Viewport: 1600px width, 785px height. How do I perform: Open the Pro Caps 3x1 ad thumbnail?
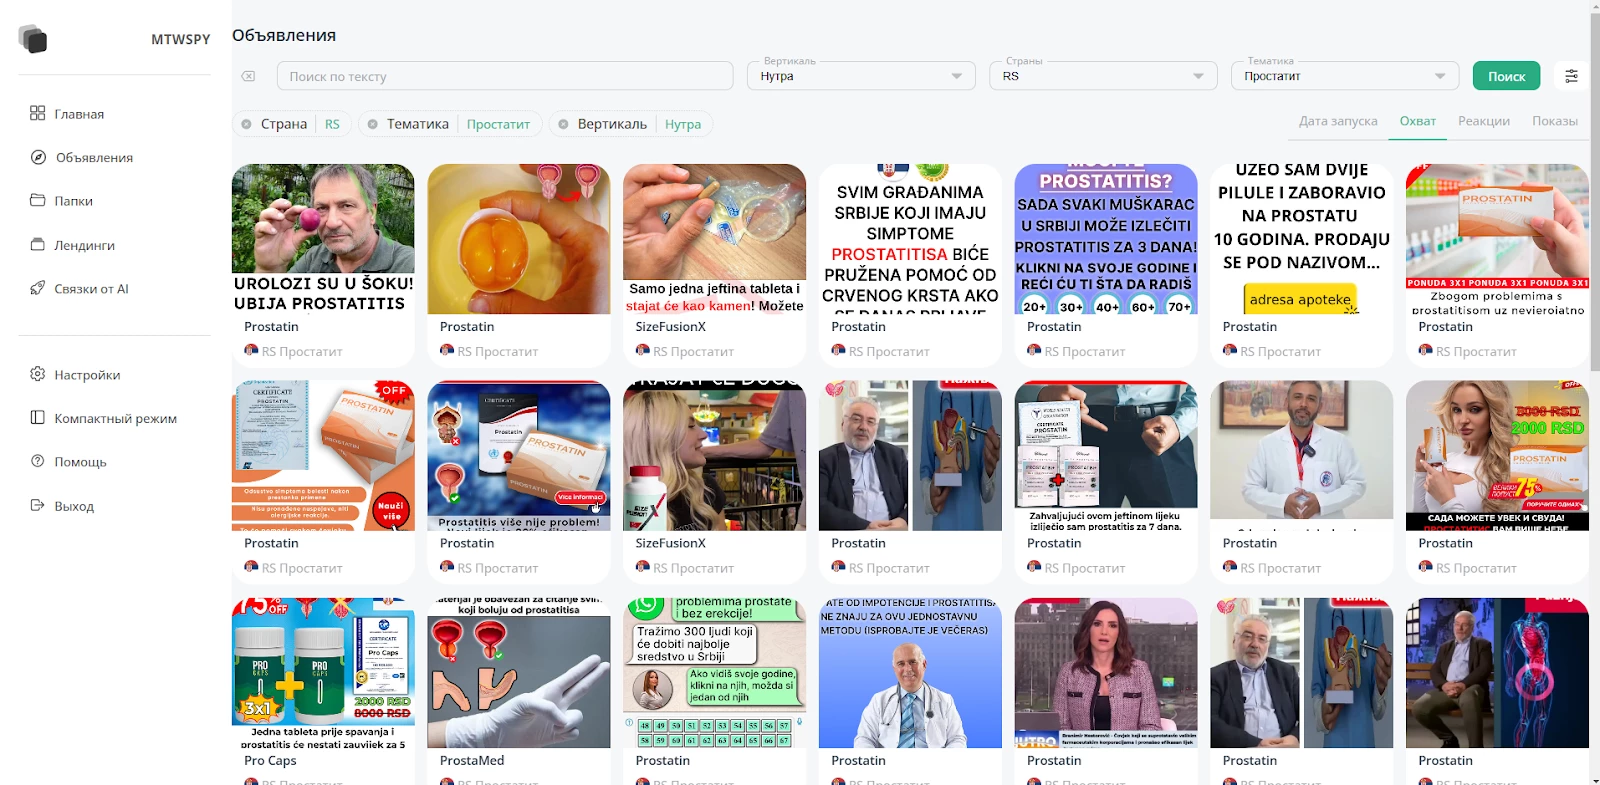tap(323, 673)
